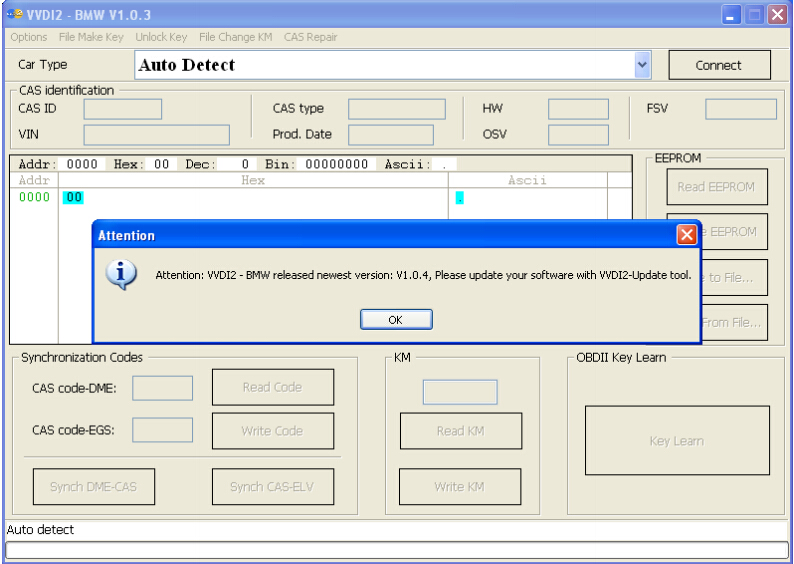Image resolution: width=794 pixels, height=564 pixels.
Task: Click the Write KM button
Action: [x=460, y=487]
